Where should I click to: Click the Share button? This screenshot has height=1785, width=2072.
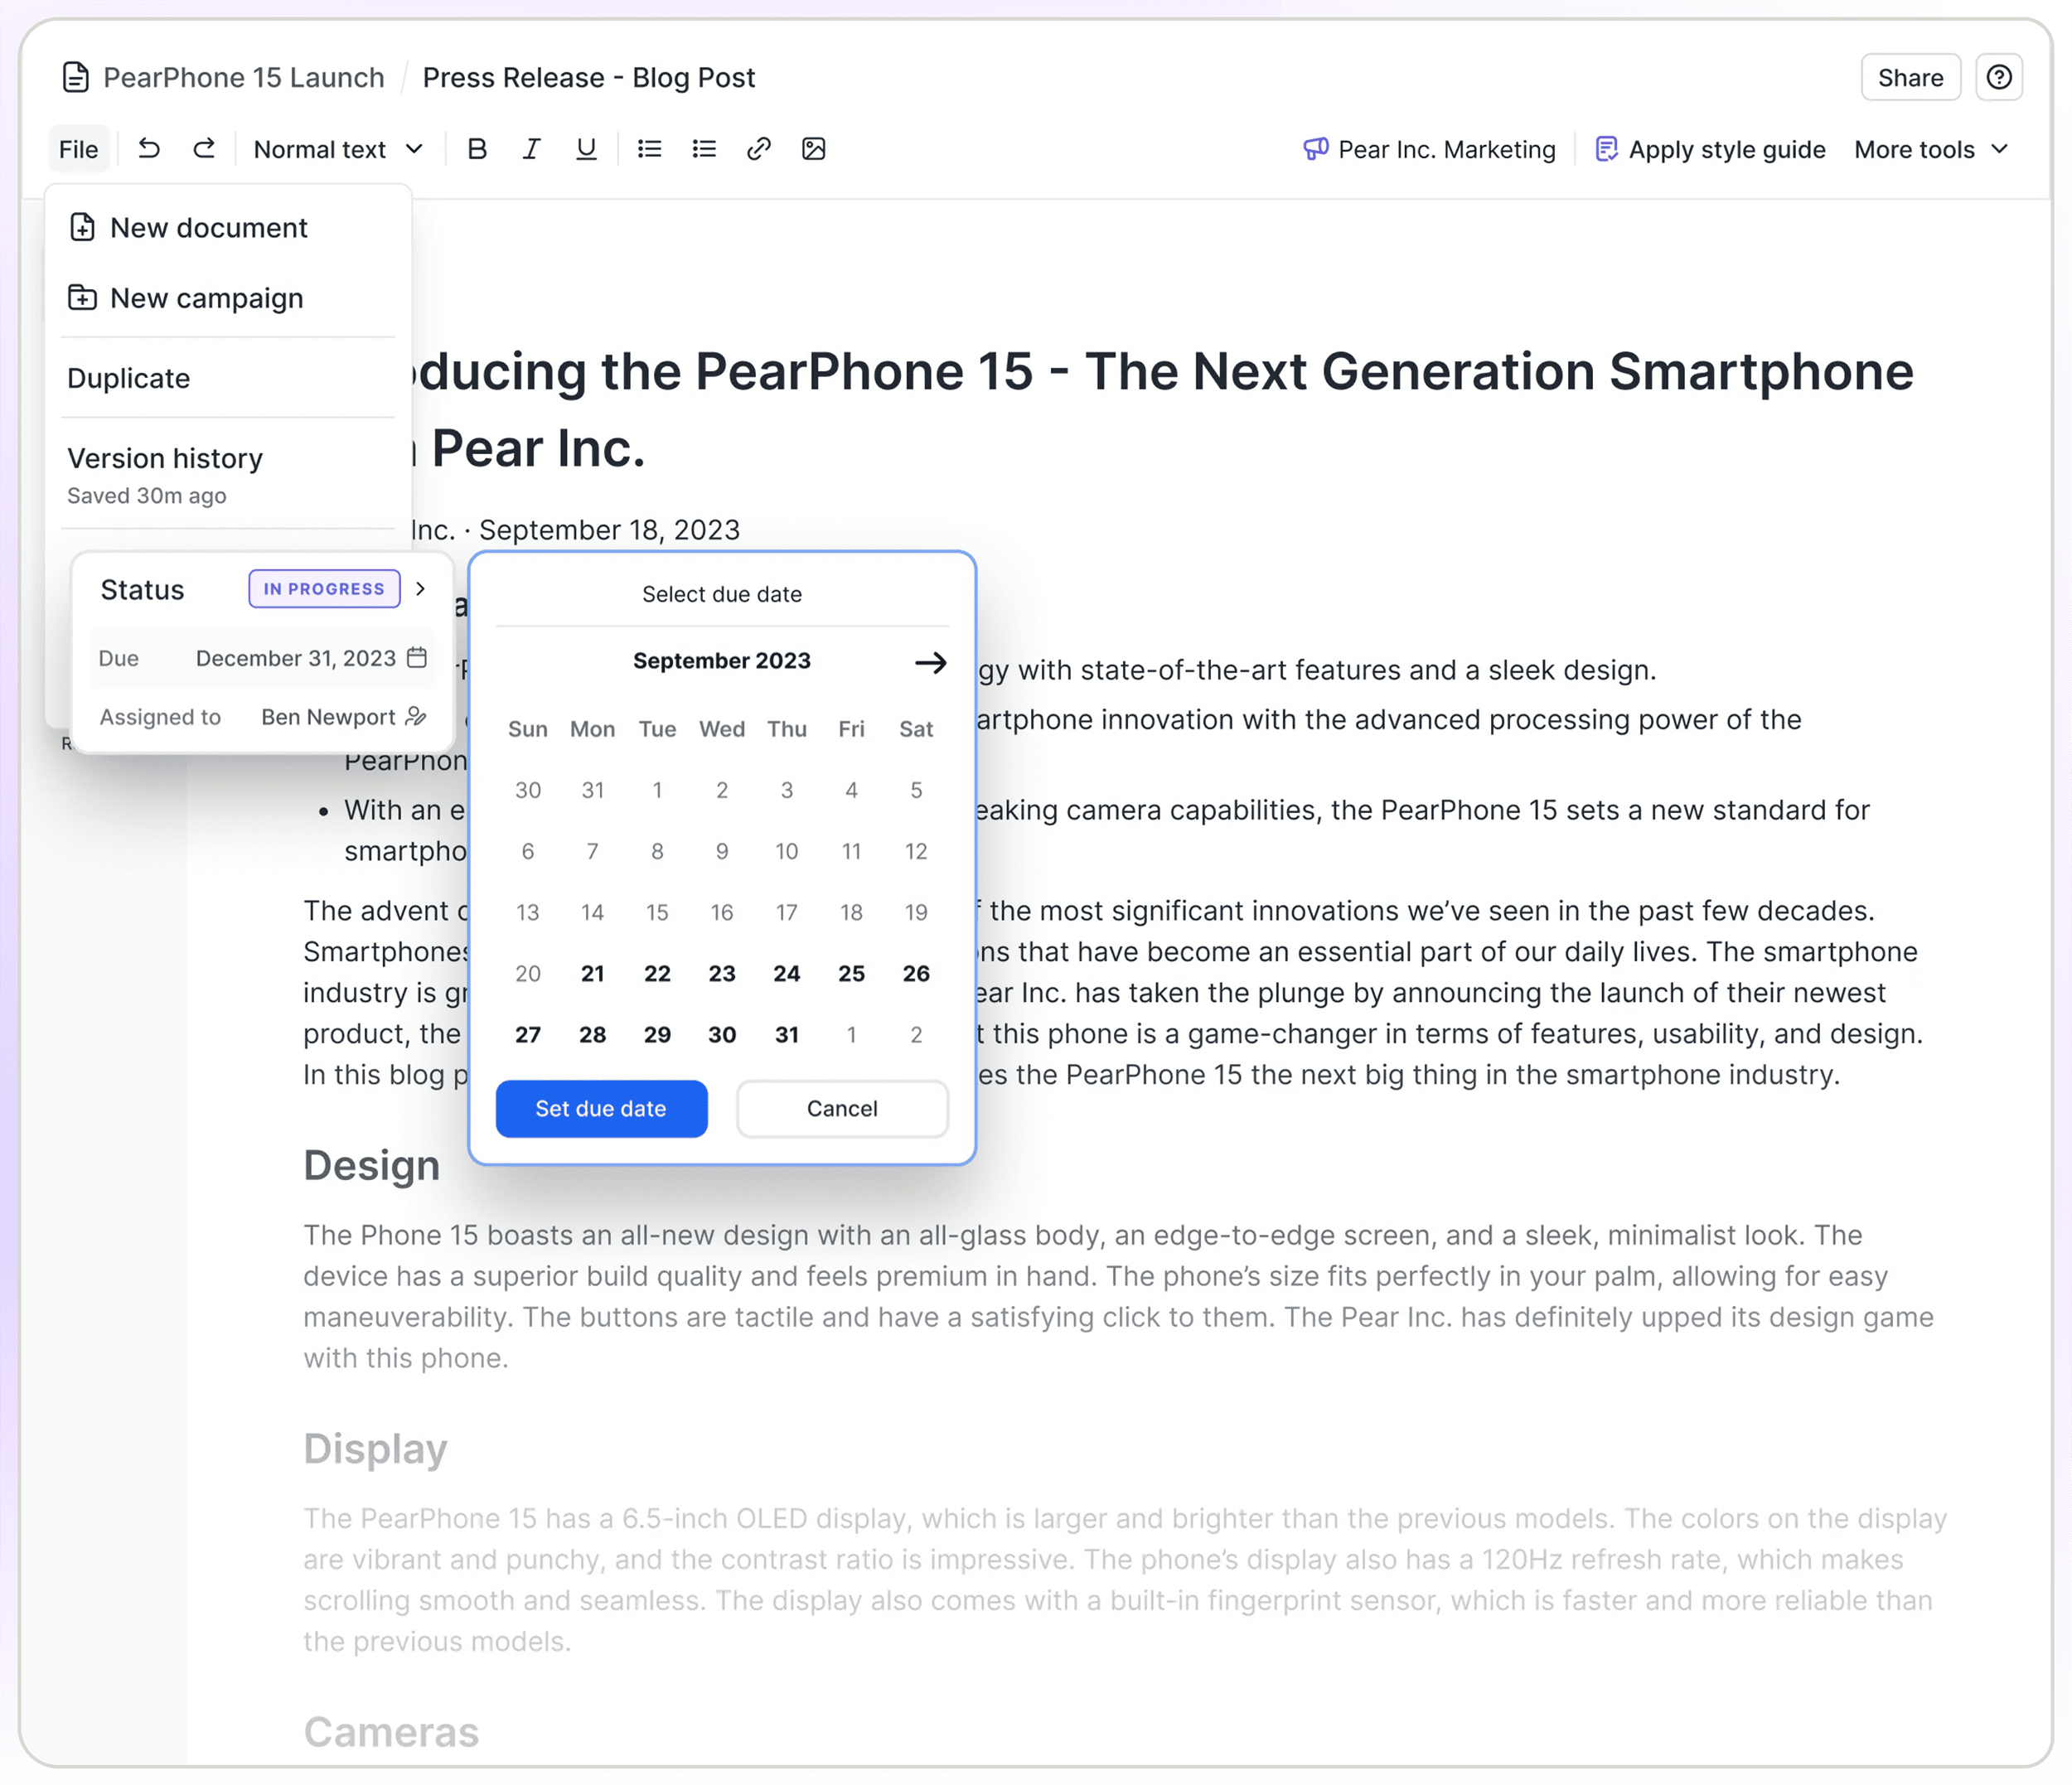point(1906,78)
